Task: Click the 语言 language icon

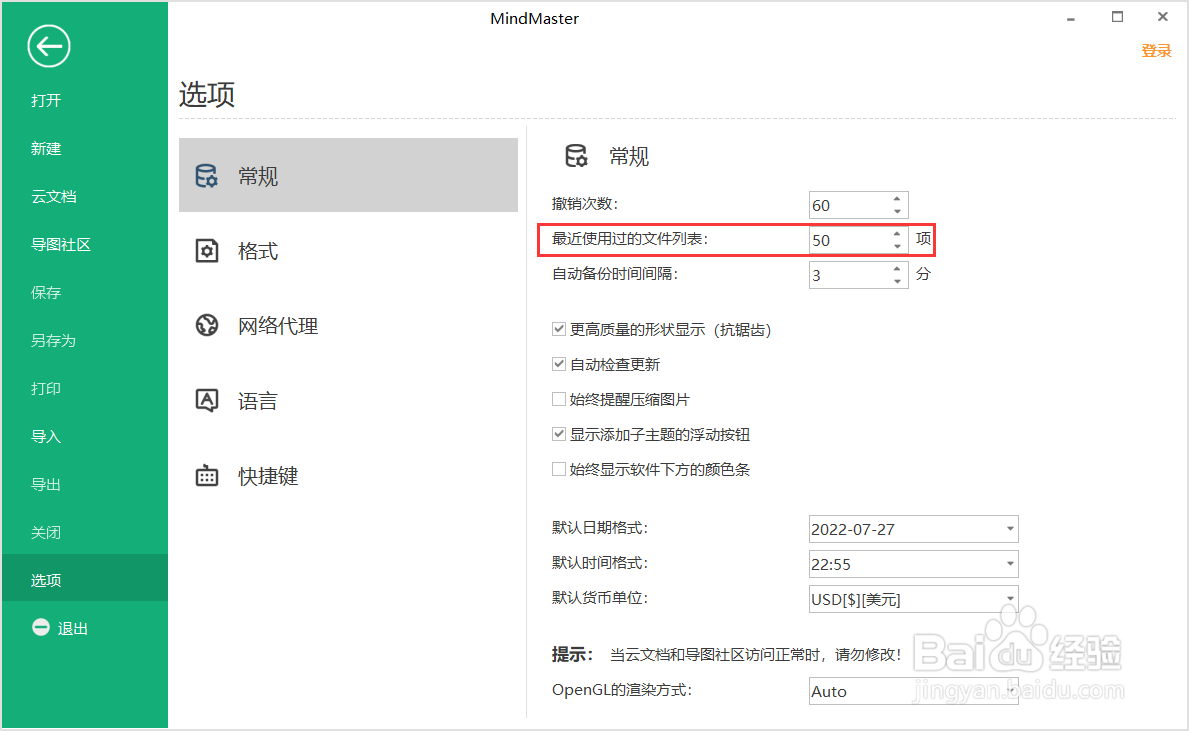Action: pos(206,400)
